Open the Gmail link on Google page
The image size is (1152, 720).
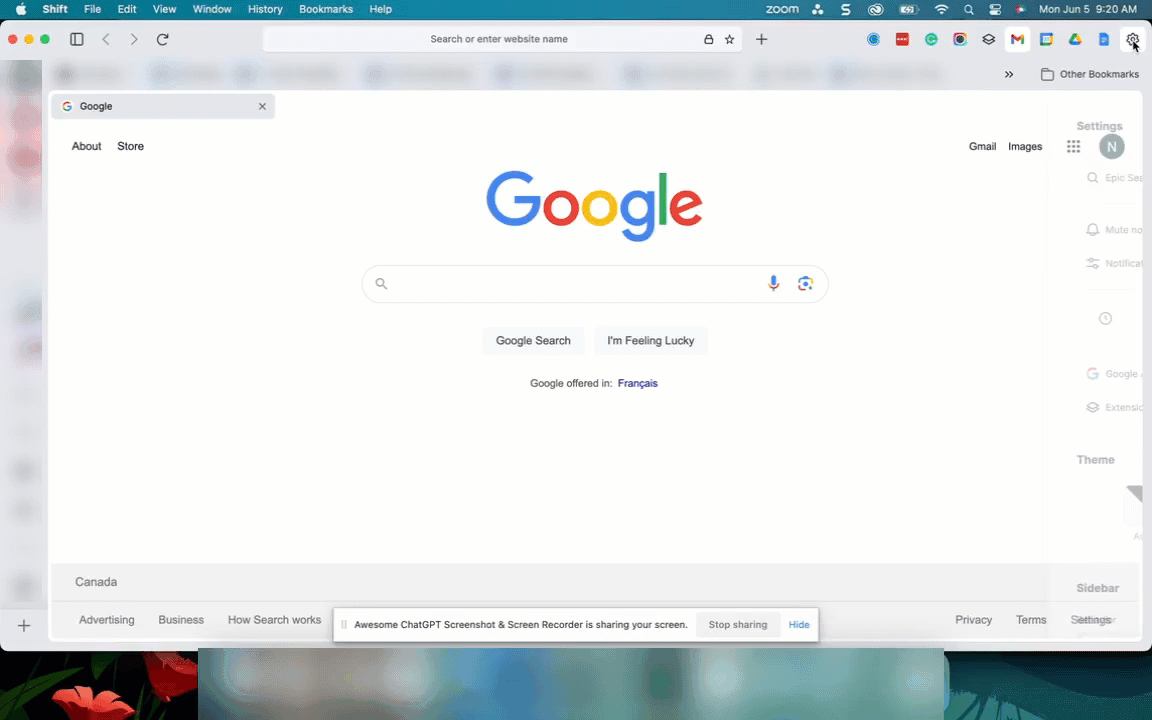(x=982, y=146)
